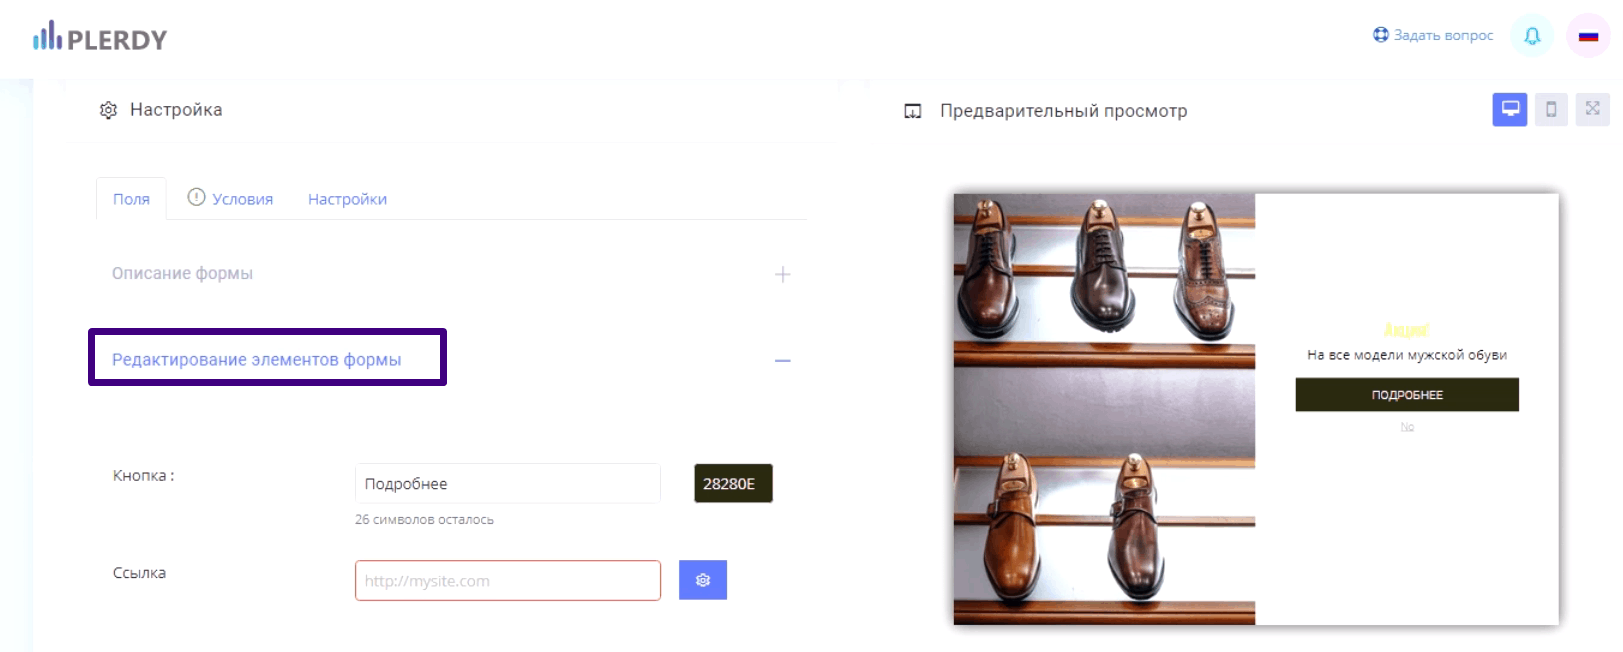Open the Russian flag language selector

tap(1588, 36)
